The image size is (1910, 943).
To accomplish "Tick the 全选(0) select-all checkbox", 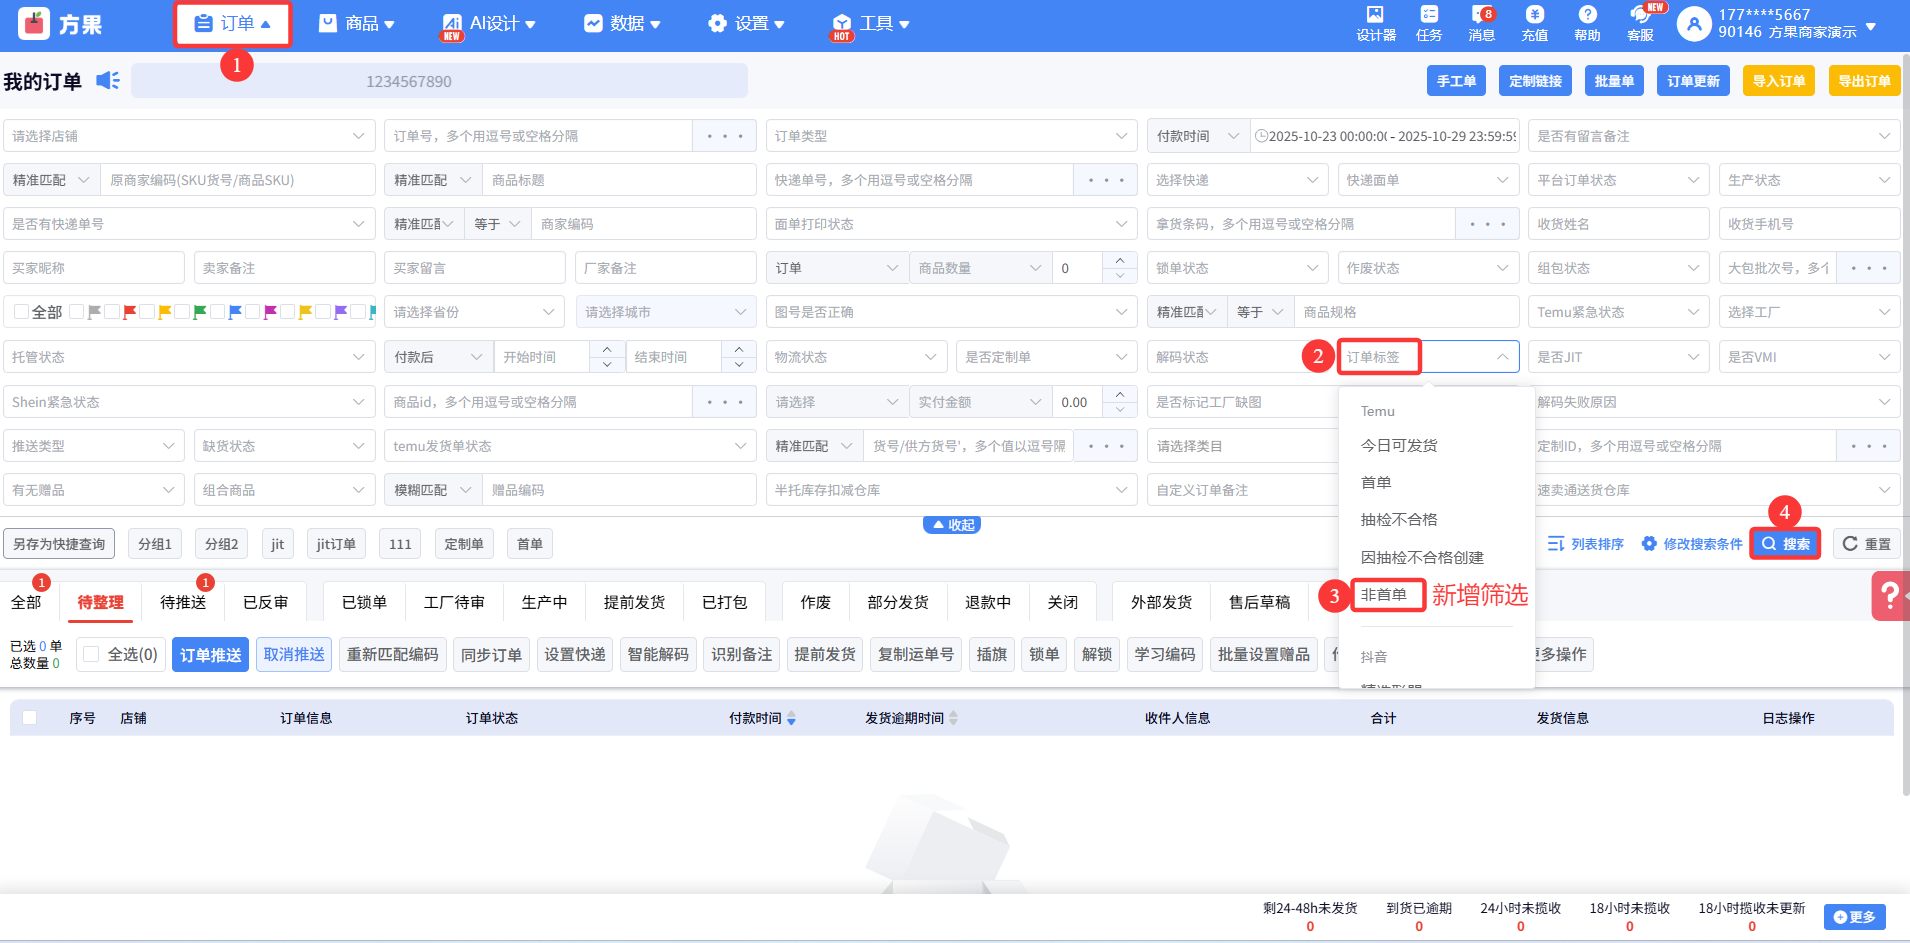I will (x=91, y=654).
